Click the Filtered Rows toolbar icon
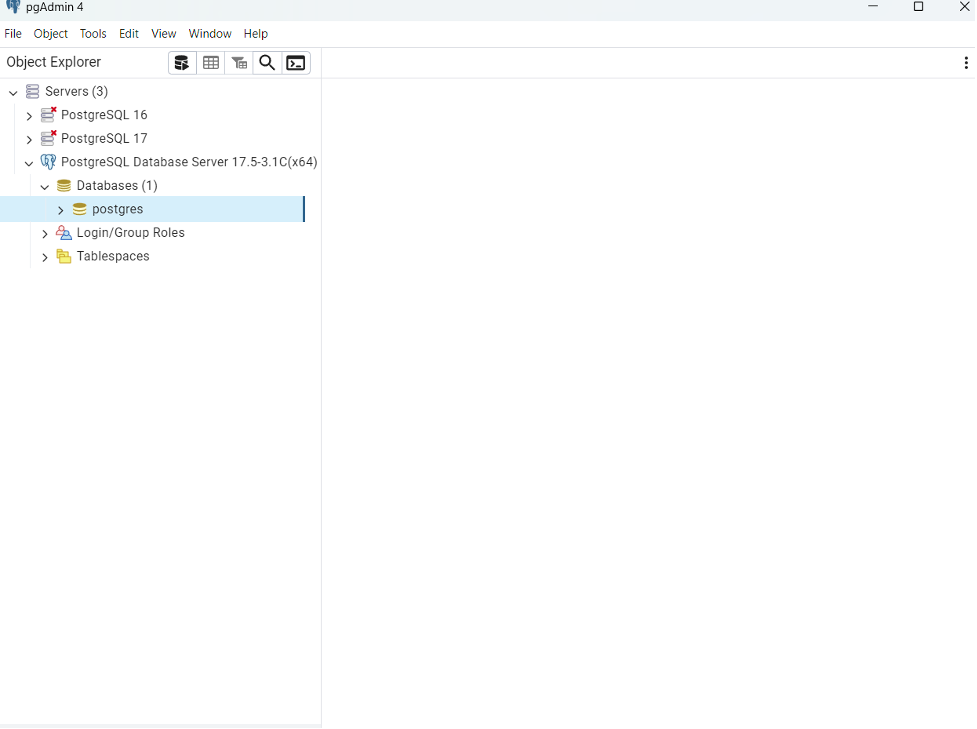Viewport: 977px width, 729px height. click(239, 63)
